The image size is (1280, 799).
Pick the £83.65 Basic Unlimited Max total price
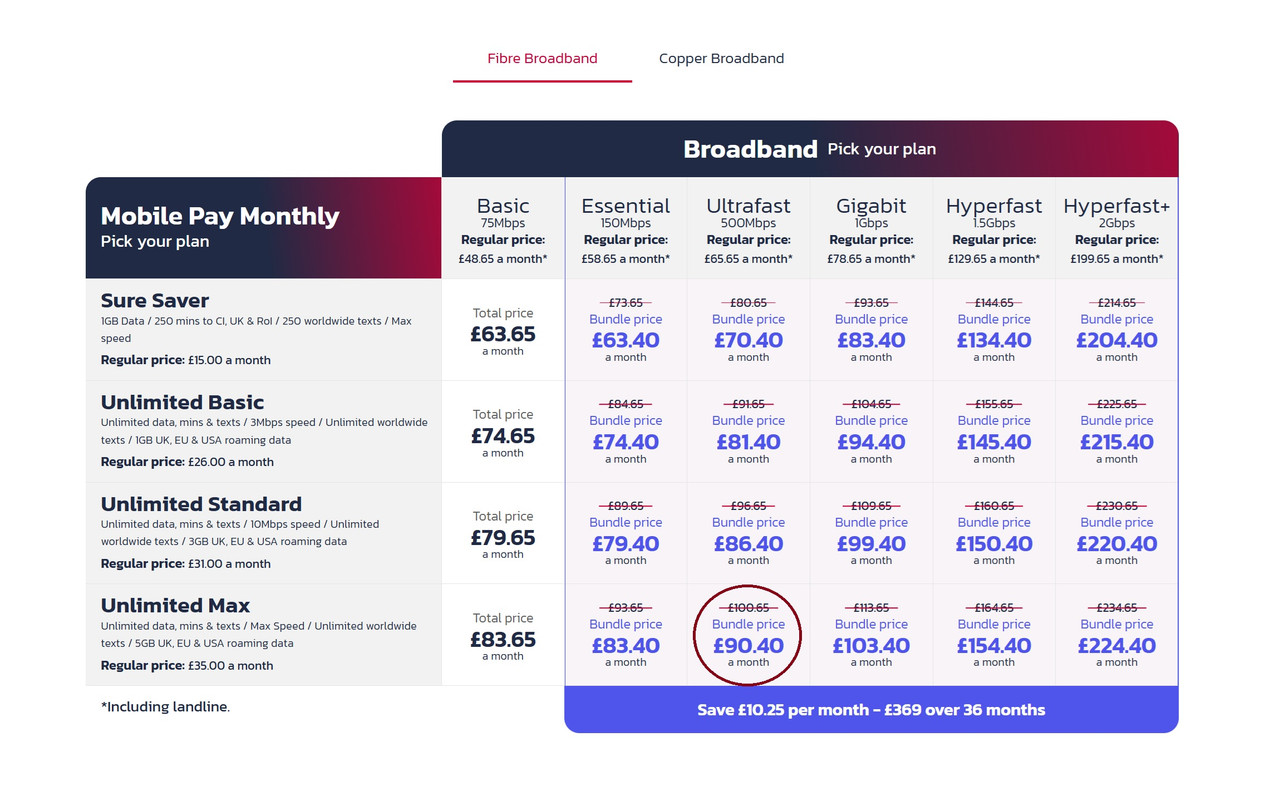coord(503,639)
